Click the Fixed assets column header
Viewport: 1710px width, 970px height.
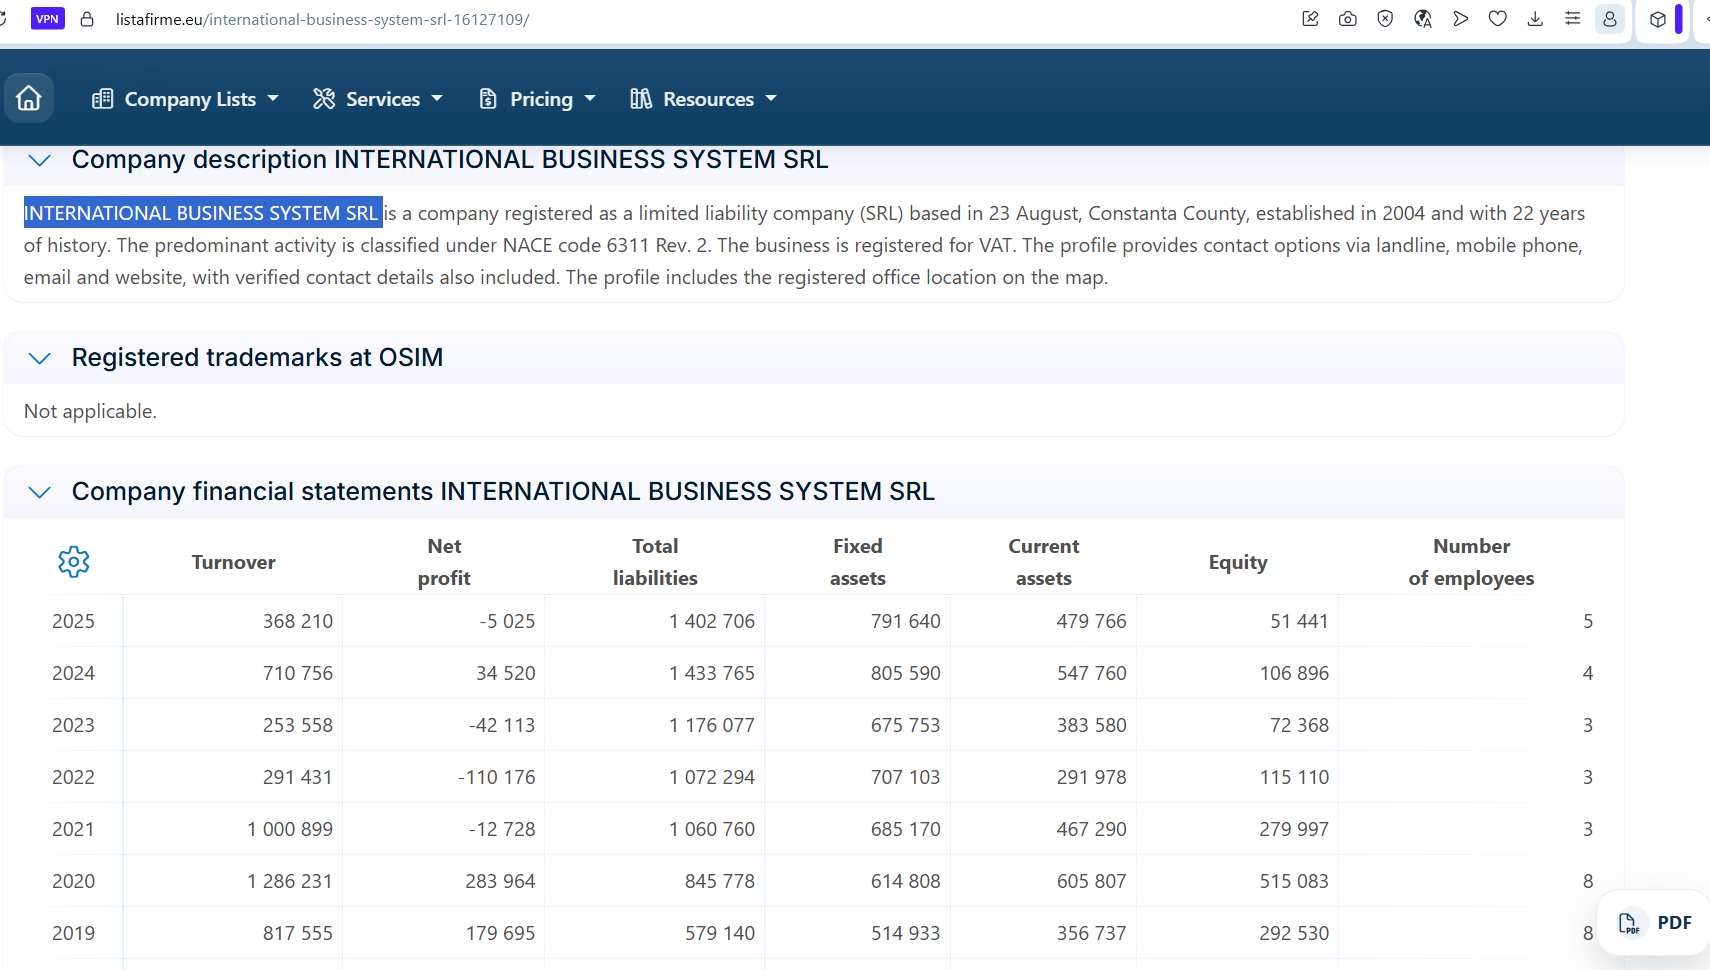coord(858,562)
